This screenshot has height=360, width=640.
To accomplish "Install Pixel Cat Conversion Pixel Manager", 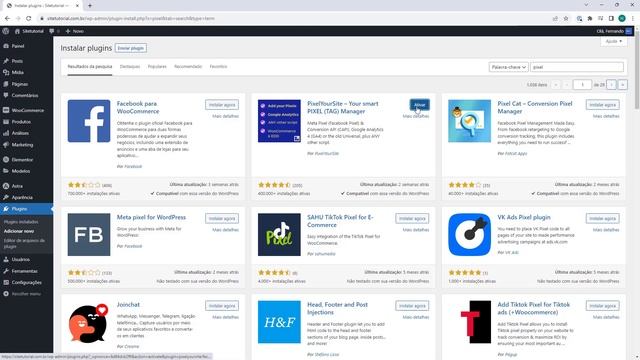I will pos(602,105).
